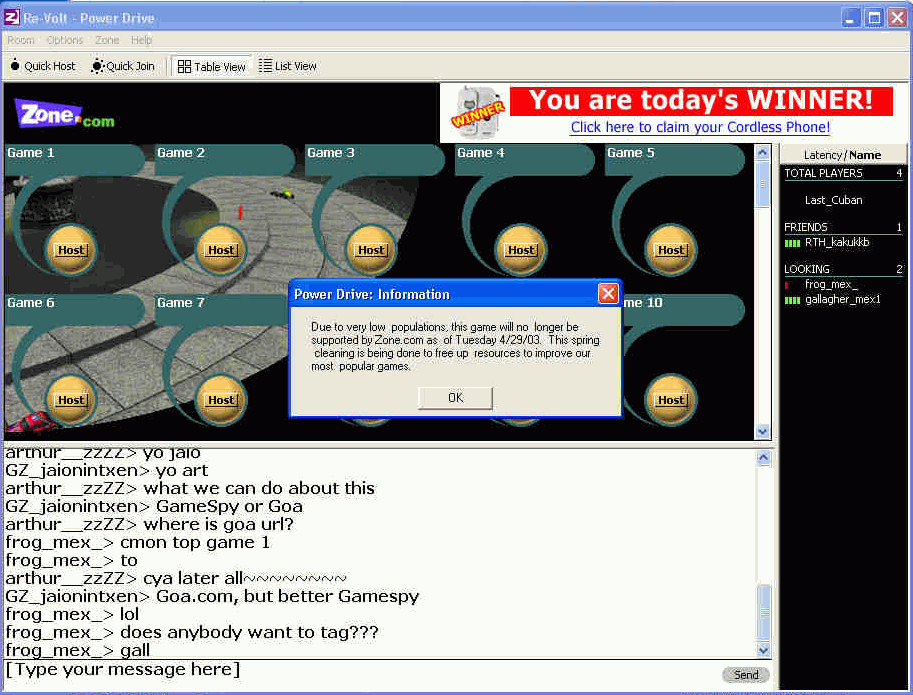Screen dimensions: 913x695
Task: Minimize the Re-Volt Power Drive window
Action: pyautogui.click(x=851, y=18)
